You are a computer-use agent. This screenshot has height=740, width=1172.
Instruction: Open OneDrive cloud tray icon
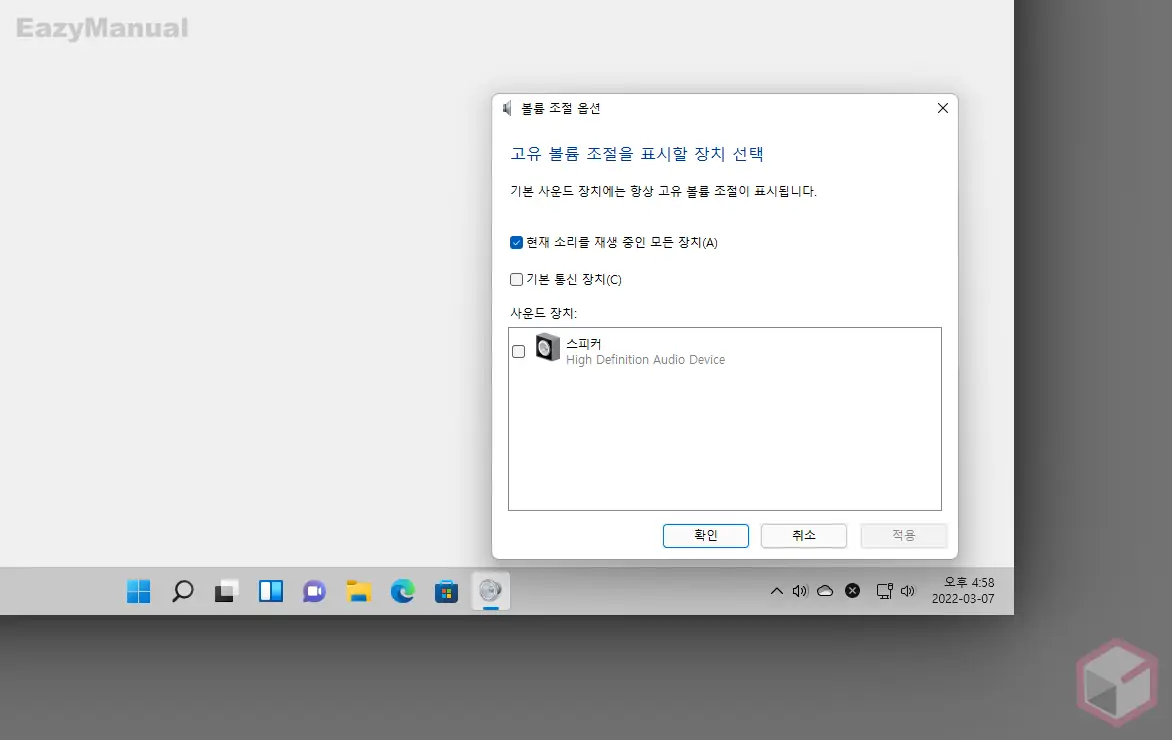pyautogui.click(x=825, y=591)
